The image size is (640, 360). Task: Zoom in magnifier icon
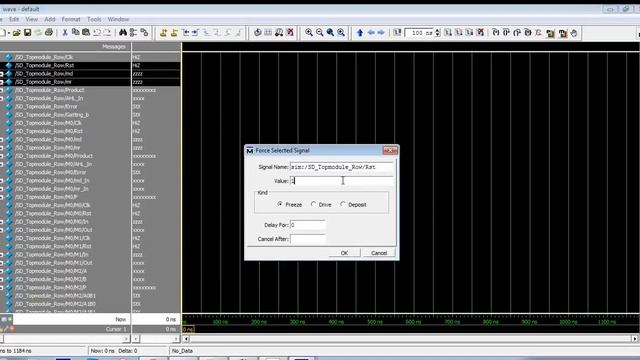309,33
